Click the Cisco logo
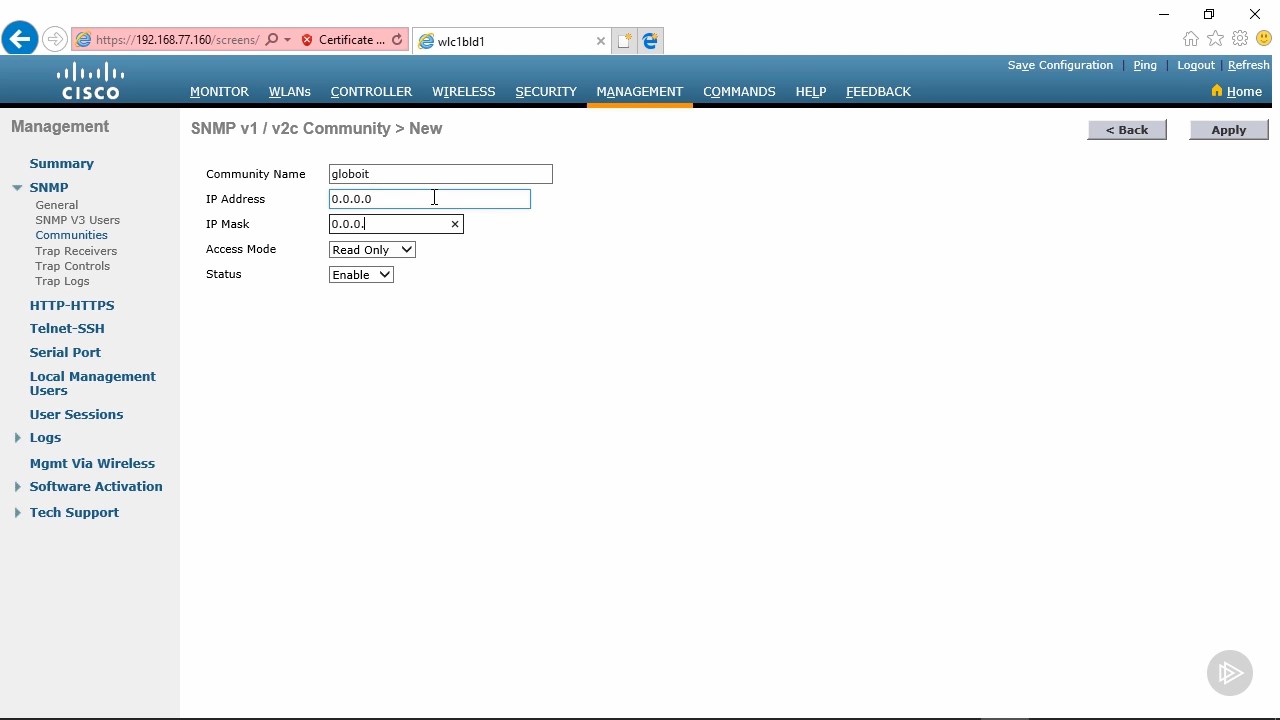This screenshot has height=720, width=1280. pos(90,81)
